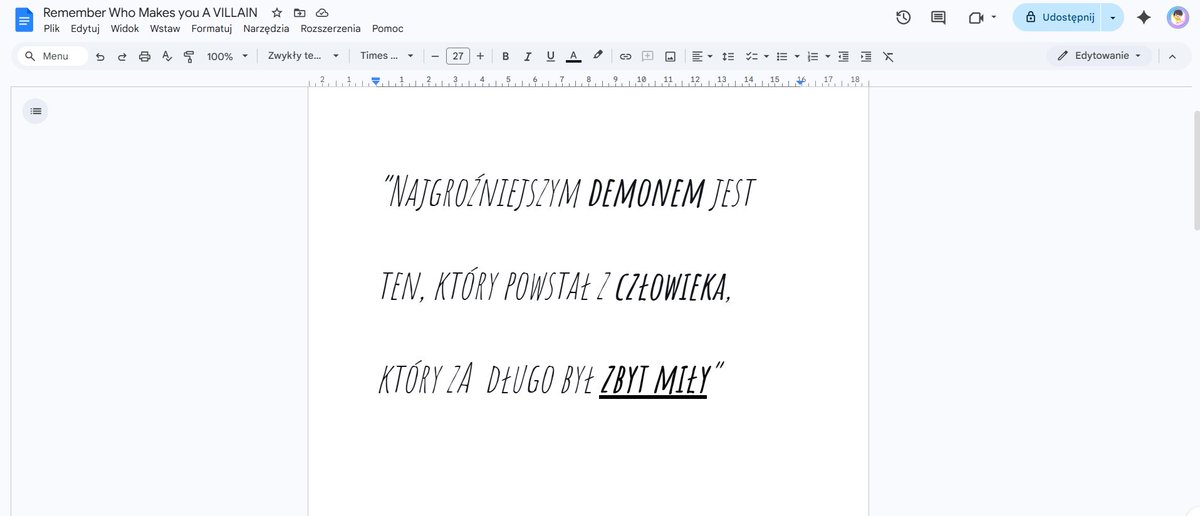Open the Widok menu

click(125, 29)
